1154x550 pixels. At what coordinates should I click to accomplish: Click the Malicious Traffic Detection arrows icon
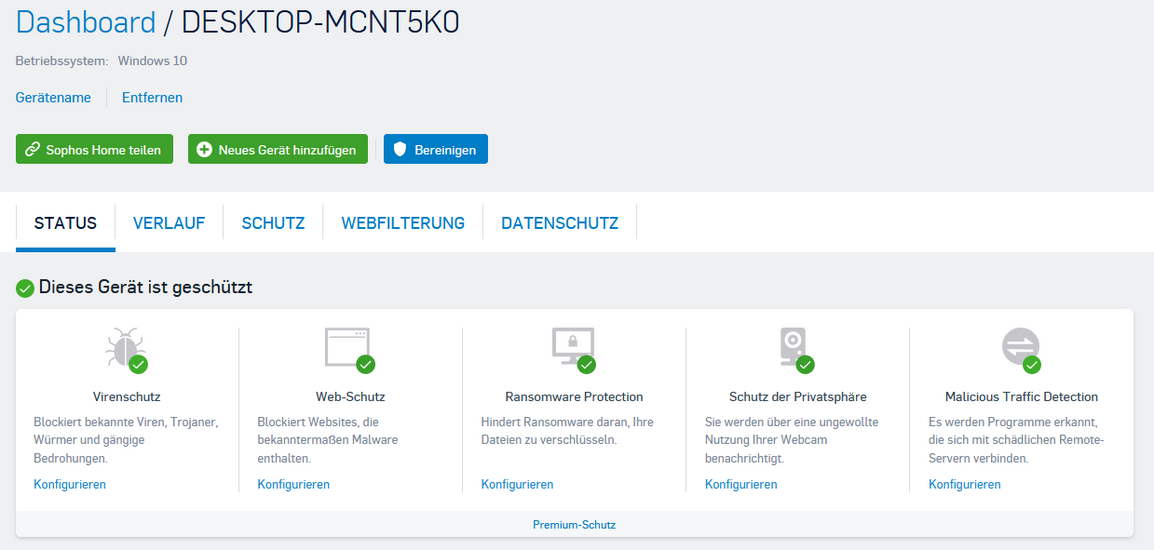[x=1021, y=348]
